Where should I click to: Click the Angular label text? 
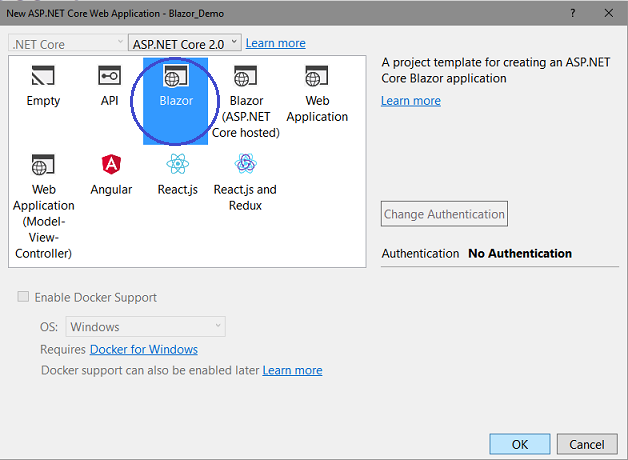(111, 189)
